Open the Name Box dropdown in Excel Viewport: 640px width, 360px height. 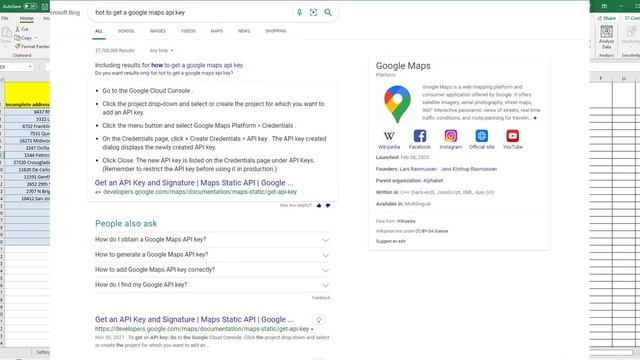pos(30,67)
